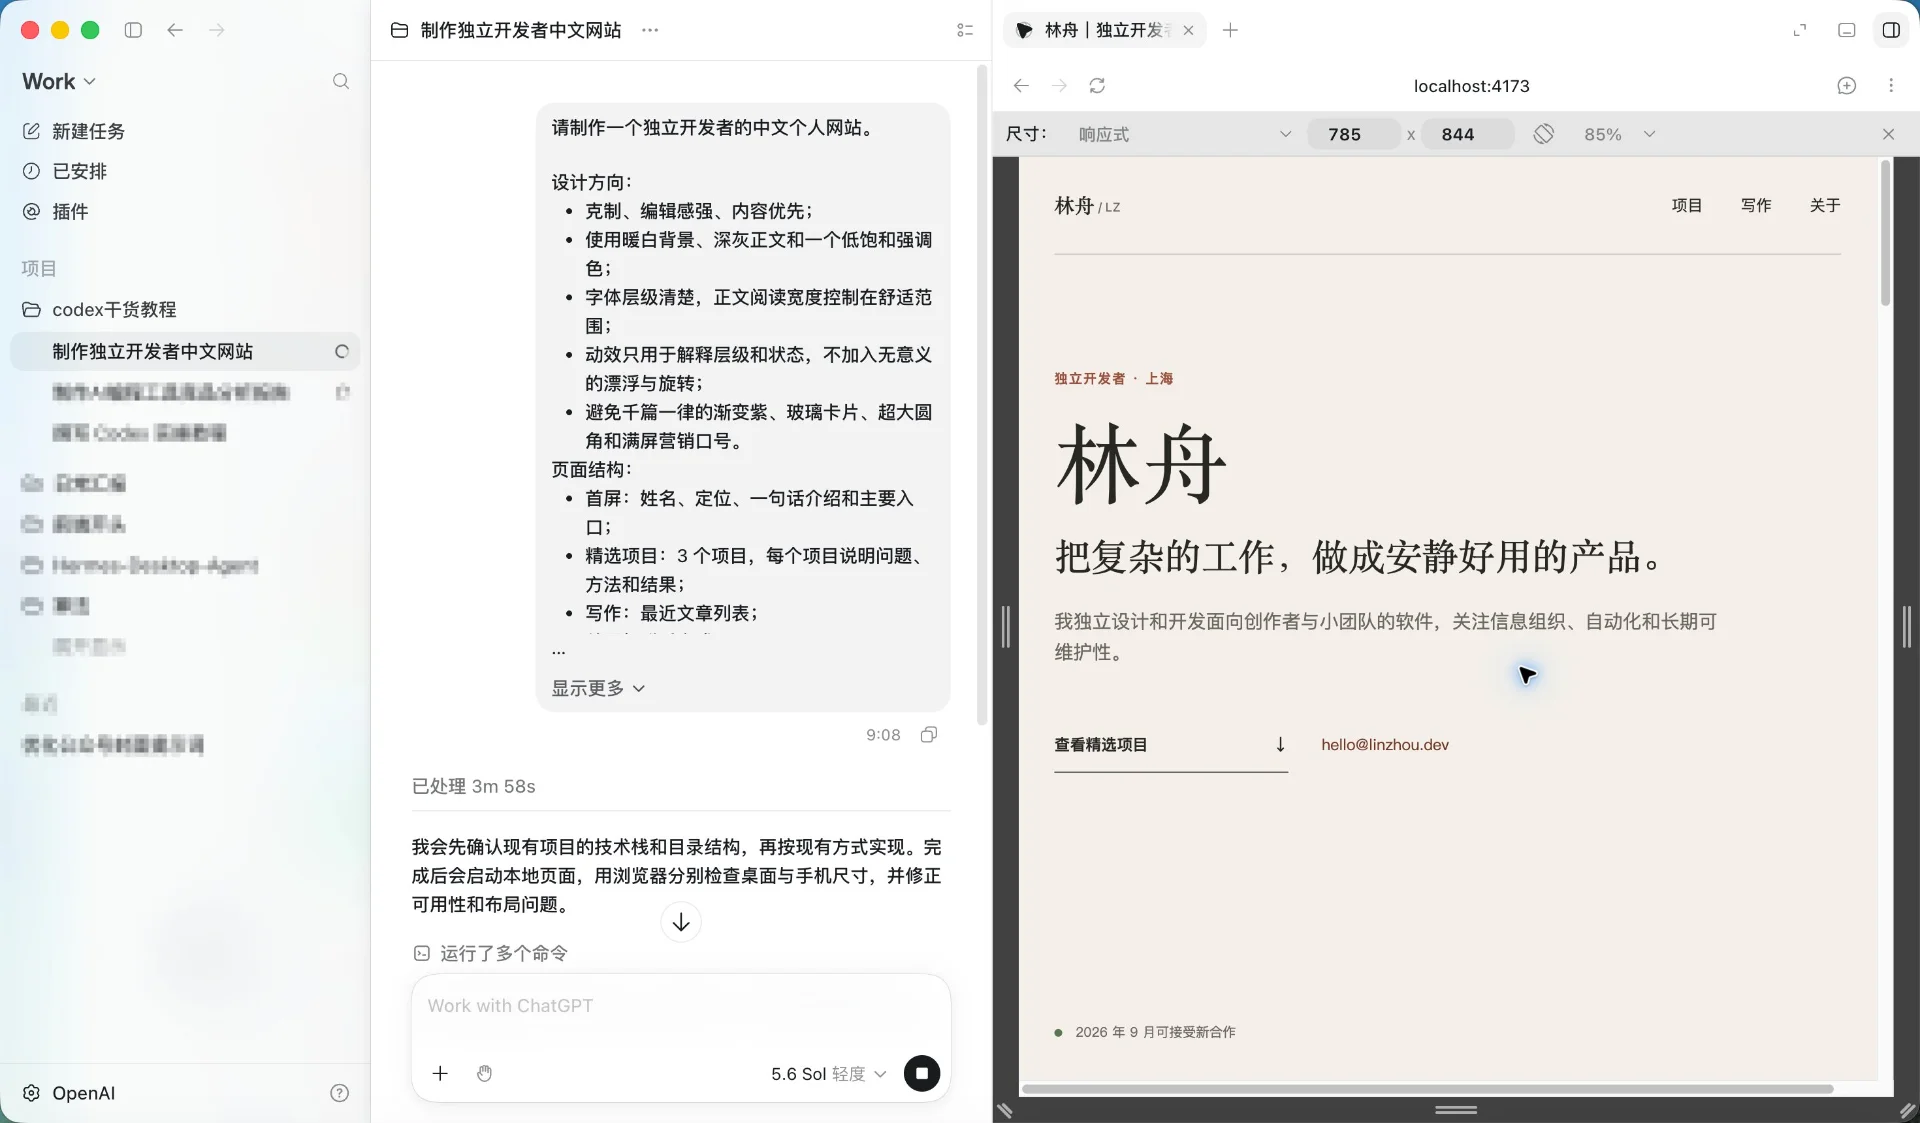The height and width of the screenshot is (1123, 1920).
Task: Jump to latest with the down arrow button
Action: point(681,922)
